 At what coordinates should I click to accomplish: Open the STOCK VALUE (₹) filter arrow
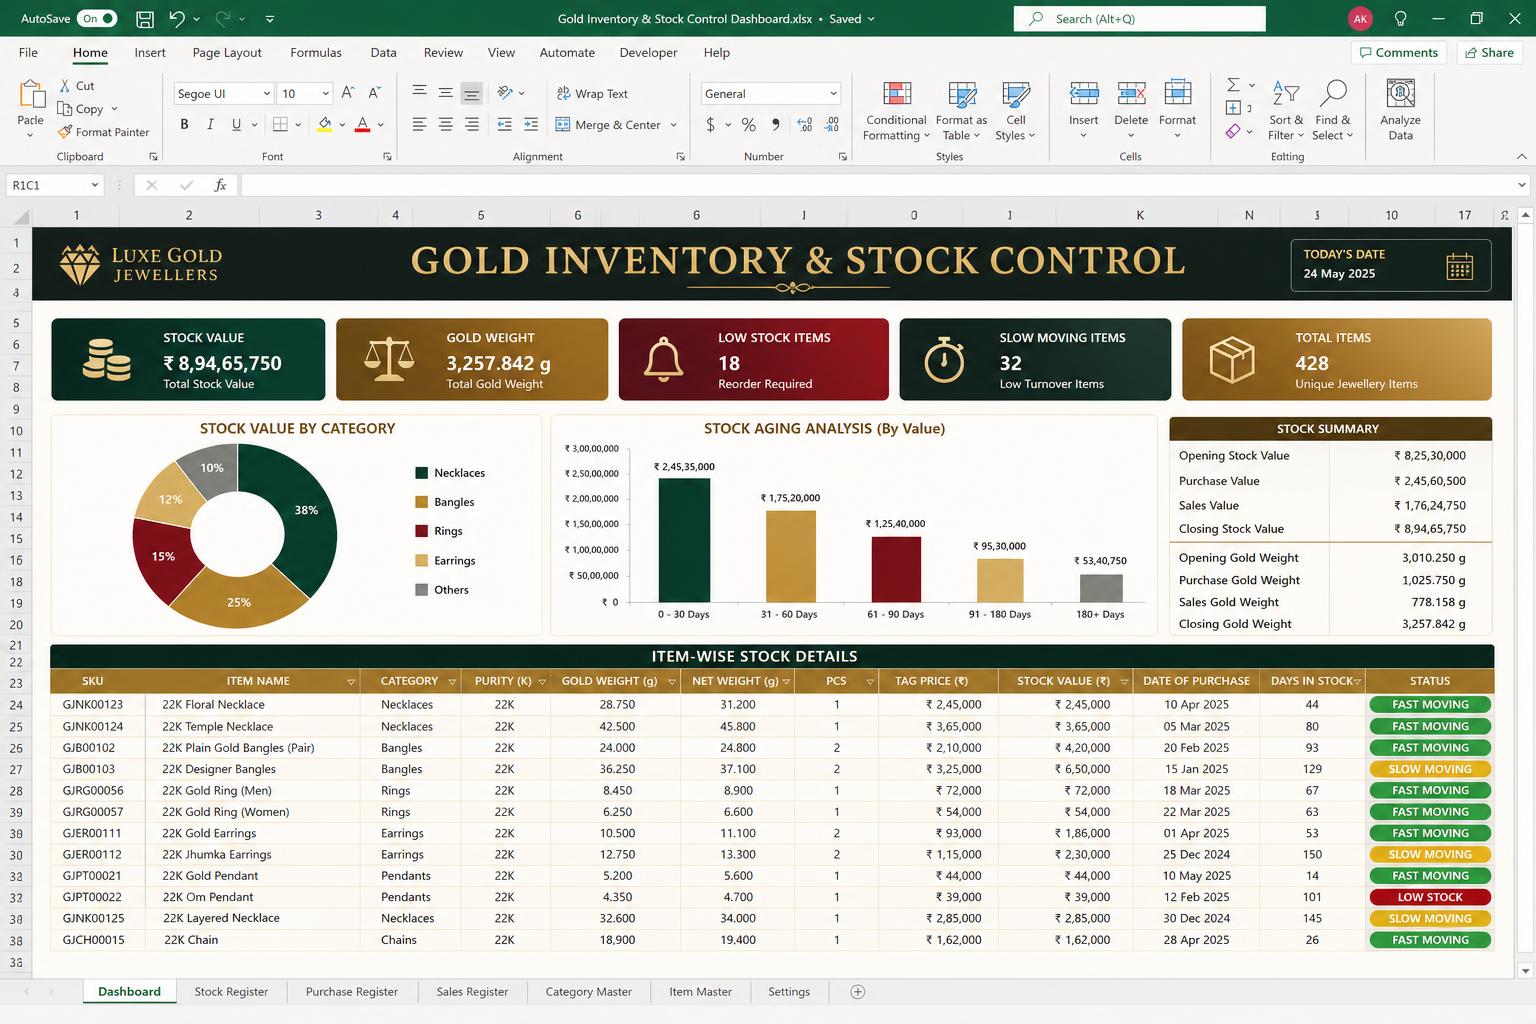tap(1124, 682)
